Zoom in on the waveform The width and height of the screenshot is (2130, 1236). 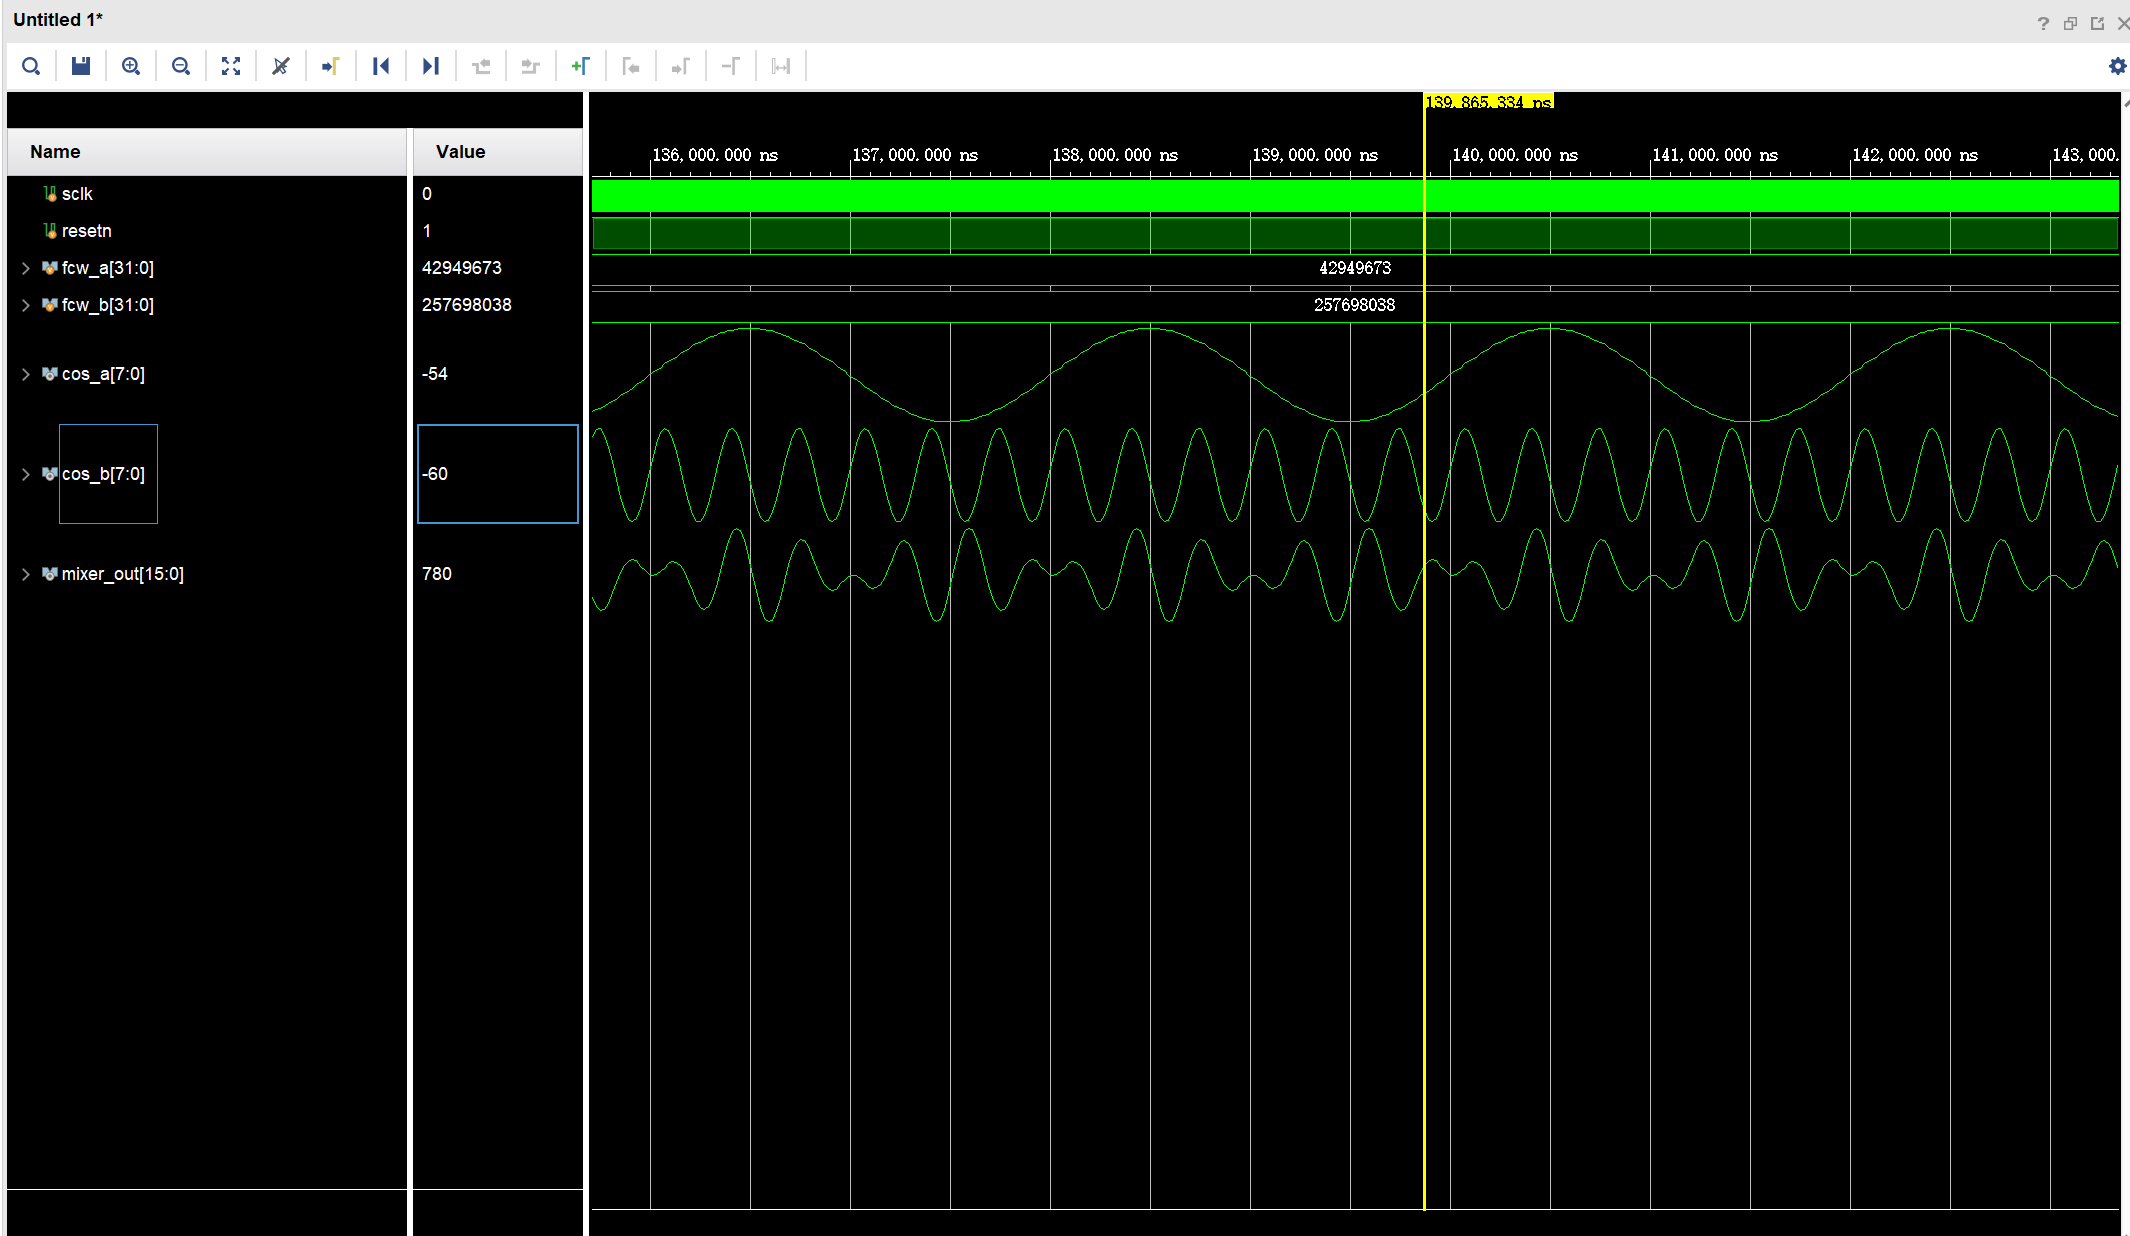click(x=131, y=66)
